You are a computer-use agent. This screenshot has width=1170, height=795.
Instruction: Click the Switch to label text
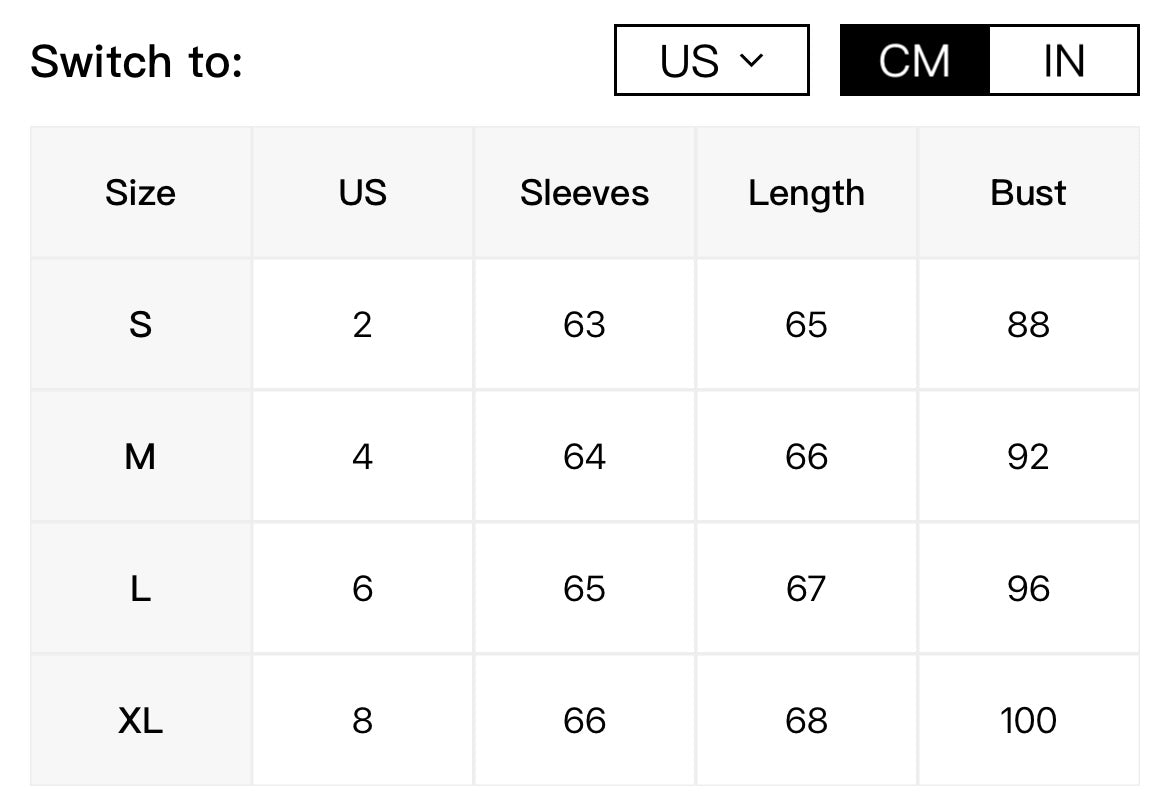pos(137,61)
